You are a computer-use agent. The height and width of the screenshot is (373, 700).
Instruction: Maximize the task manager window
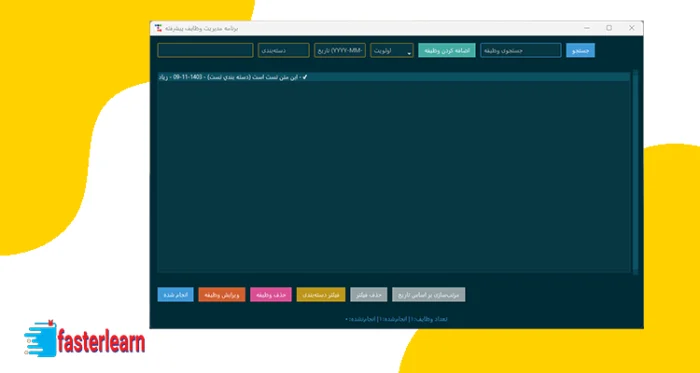click(x=609, y=28)
